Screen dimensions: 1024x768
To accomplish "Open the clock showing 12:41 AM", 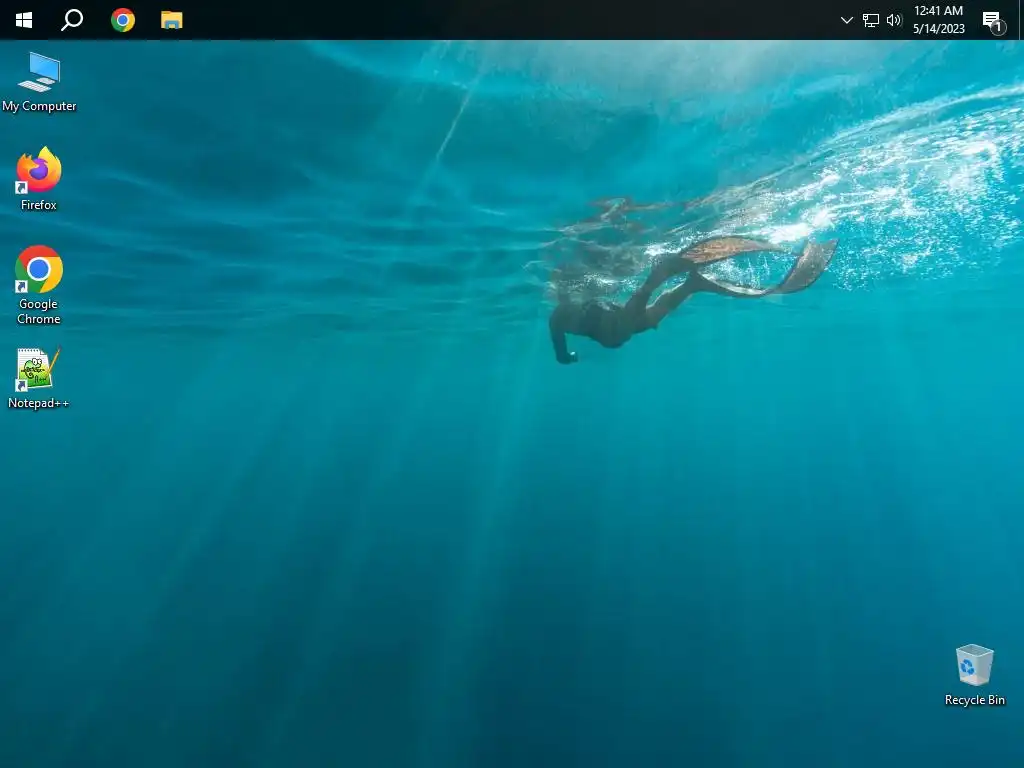I will point(938,20).
